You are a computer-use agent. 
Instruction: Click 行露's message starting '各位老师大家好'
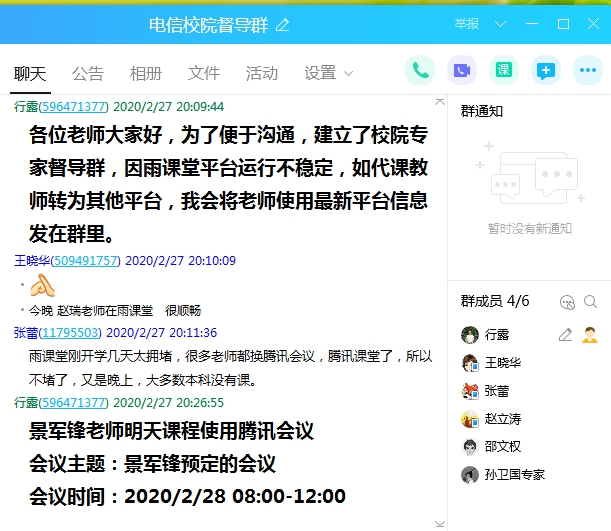[x=229, y=184]
